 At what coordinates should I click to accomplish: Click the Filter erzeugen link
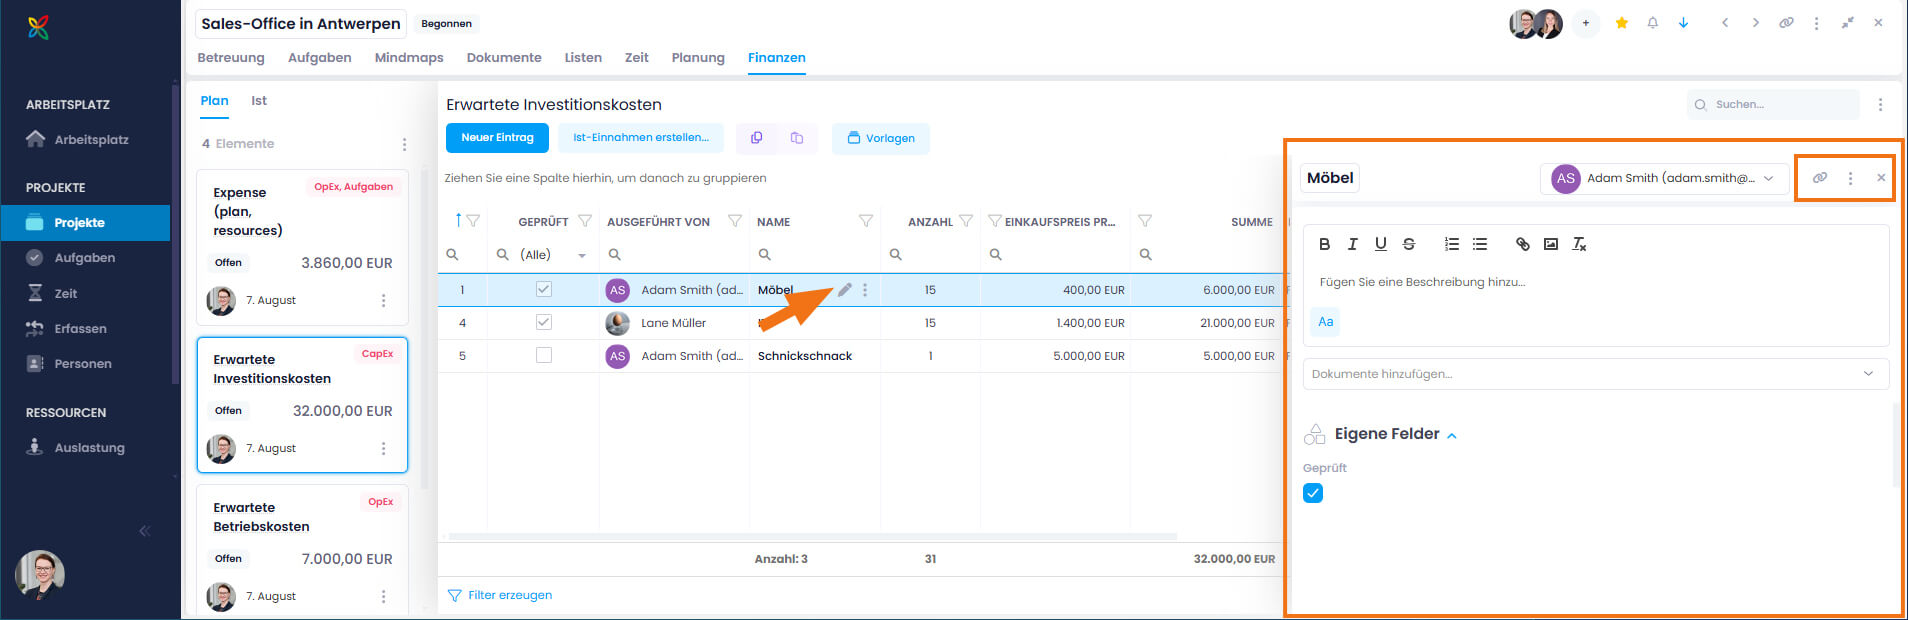[x=509, y=595]
